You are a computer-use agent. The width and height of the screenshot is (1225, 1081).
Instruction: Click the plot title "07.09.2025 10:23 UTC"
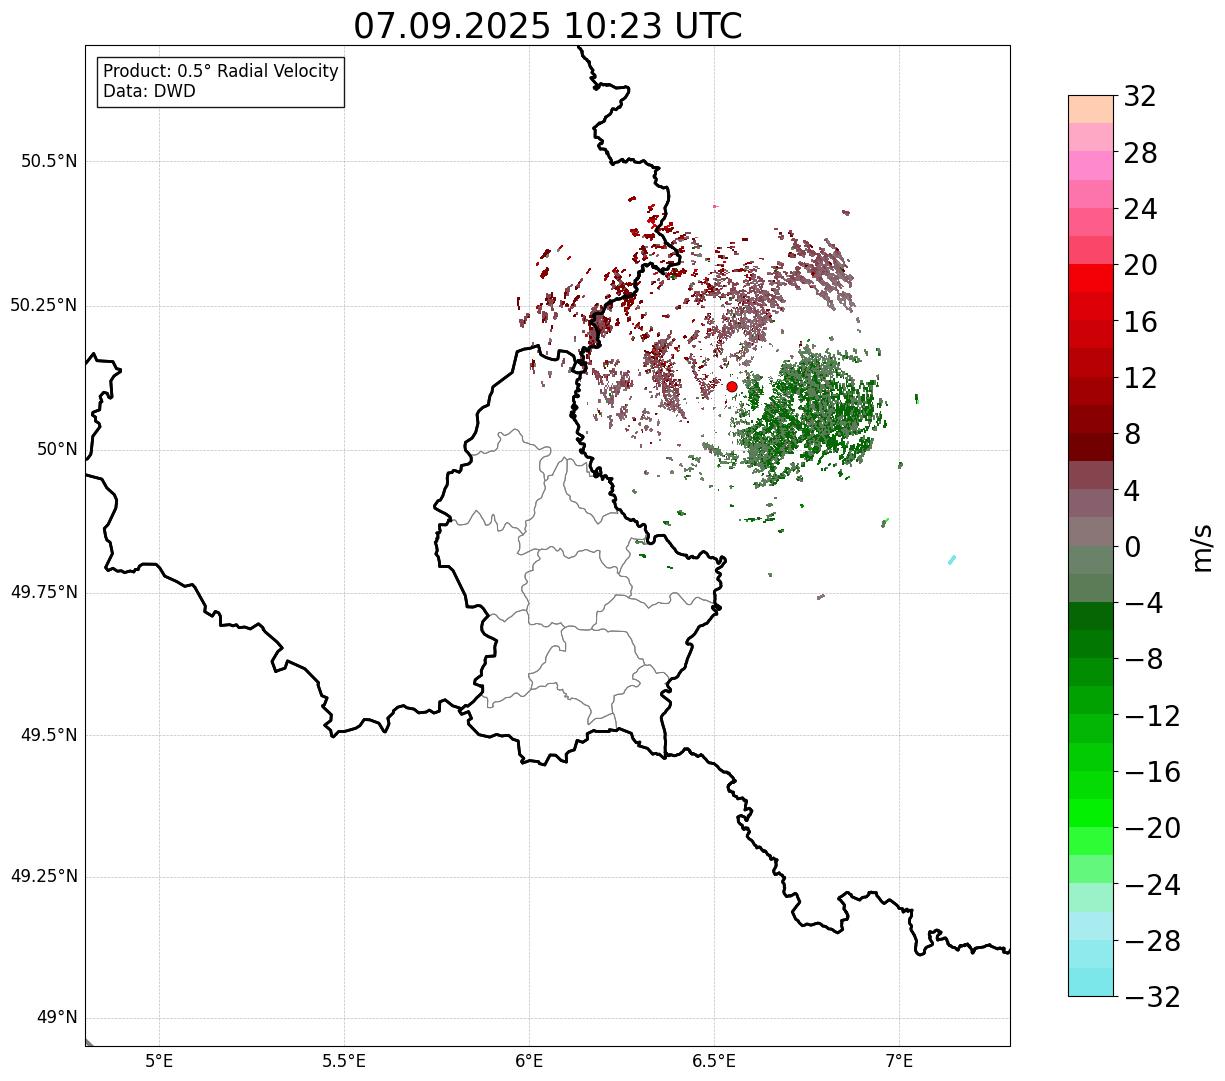548,25
